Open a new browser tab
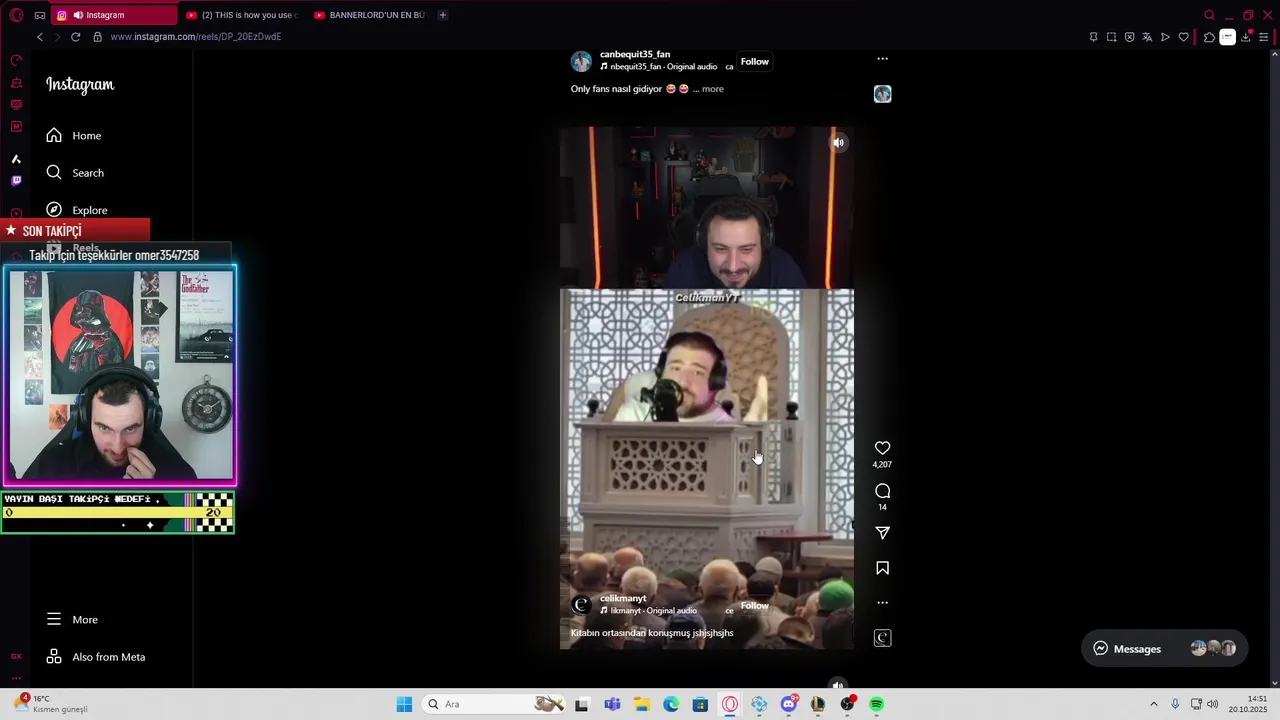The image size is (1280, 720). (x=442, y=15)
